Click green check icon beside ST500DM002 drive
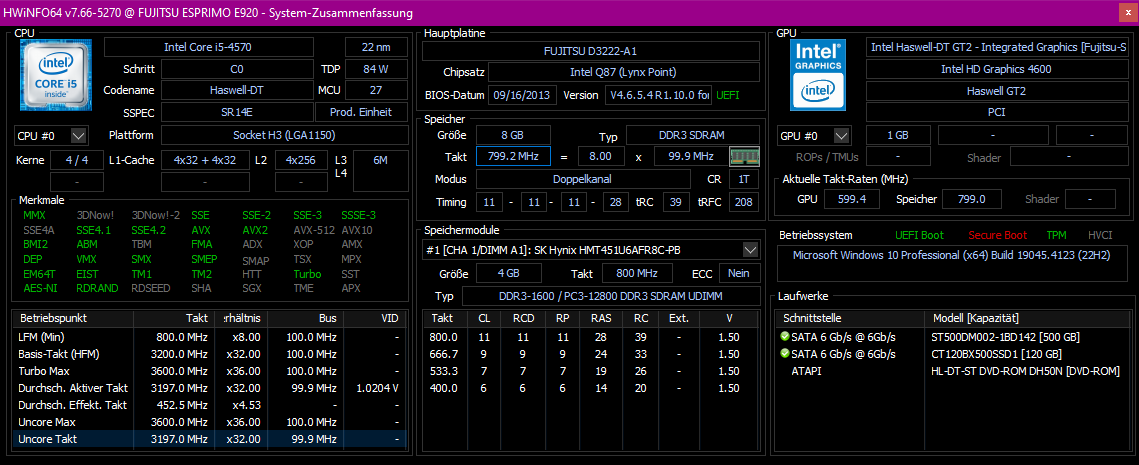1139x465 pixels. (x=784, y=337)
